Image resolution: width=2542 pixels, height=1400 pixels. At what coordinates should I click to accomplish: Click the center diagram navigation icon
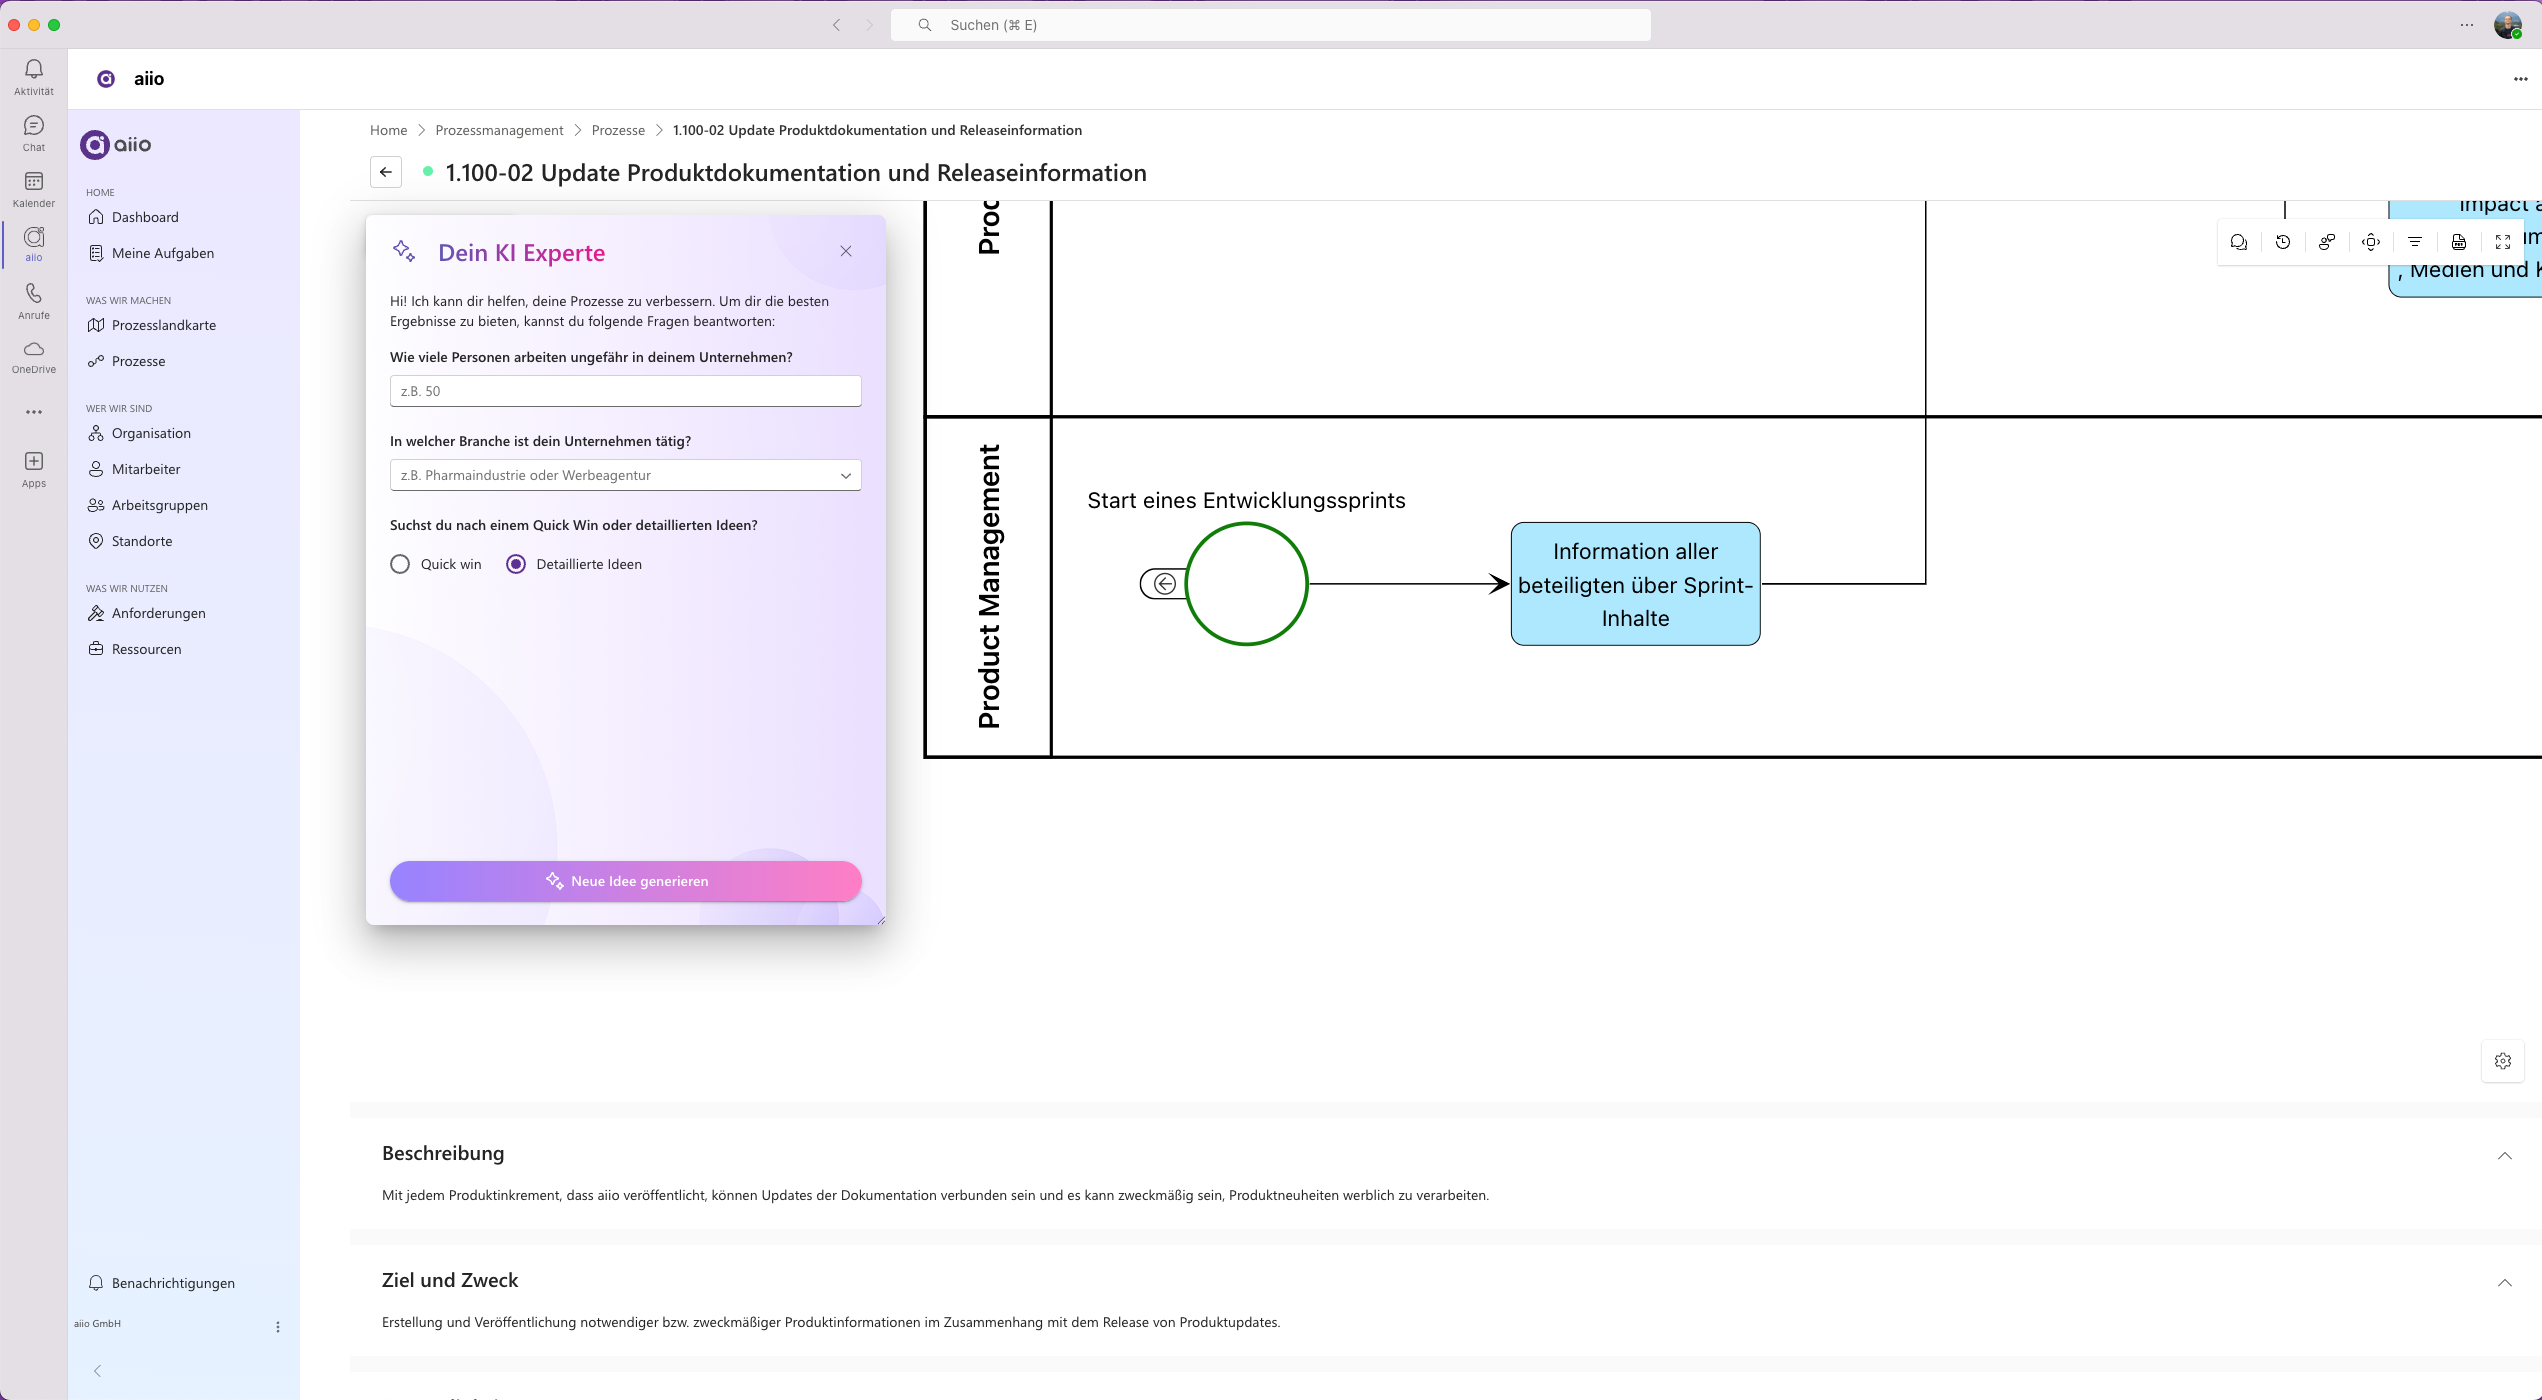pos(2371,242)
